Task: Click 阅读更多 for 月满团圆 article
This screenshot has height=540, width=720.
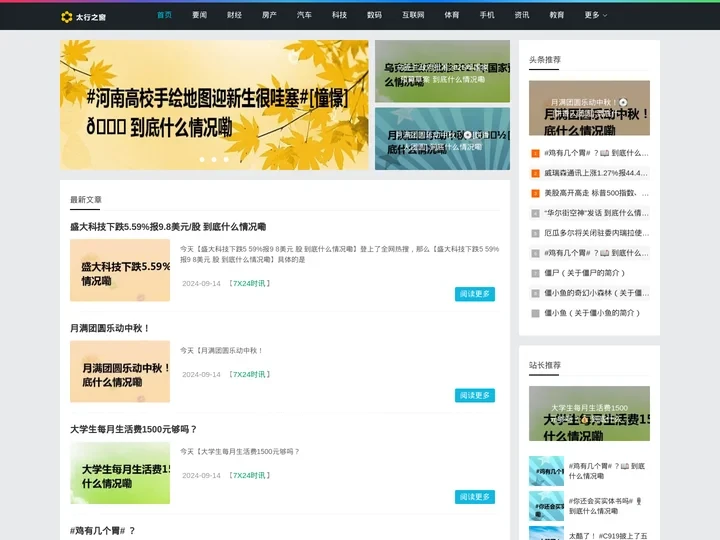Action: 475,395
